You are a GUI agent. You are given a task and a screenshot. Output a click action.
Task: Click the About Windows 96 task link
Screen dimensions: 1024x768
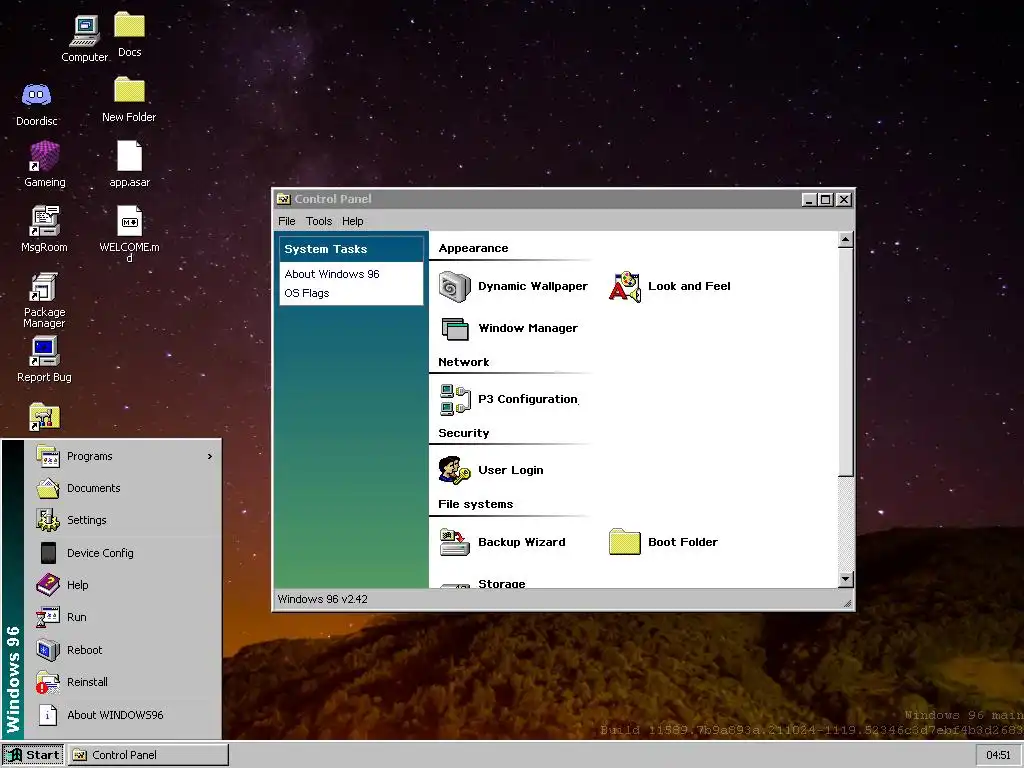(332, 274)
